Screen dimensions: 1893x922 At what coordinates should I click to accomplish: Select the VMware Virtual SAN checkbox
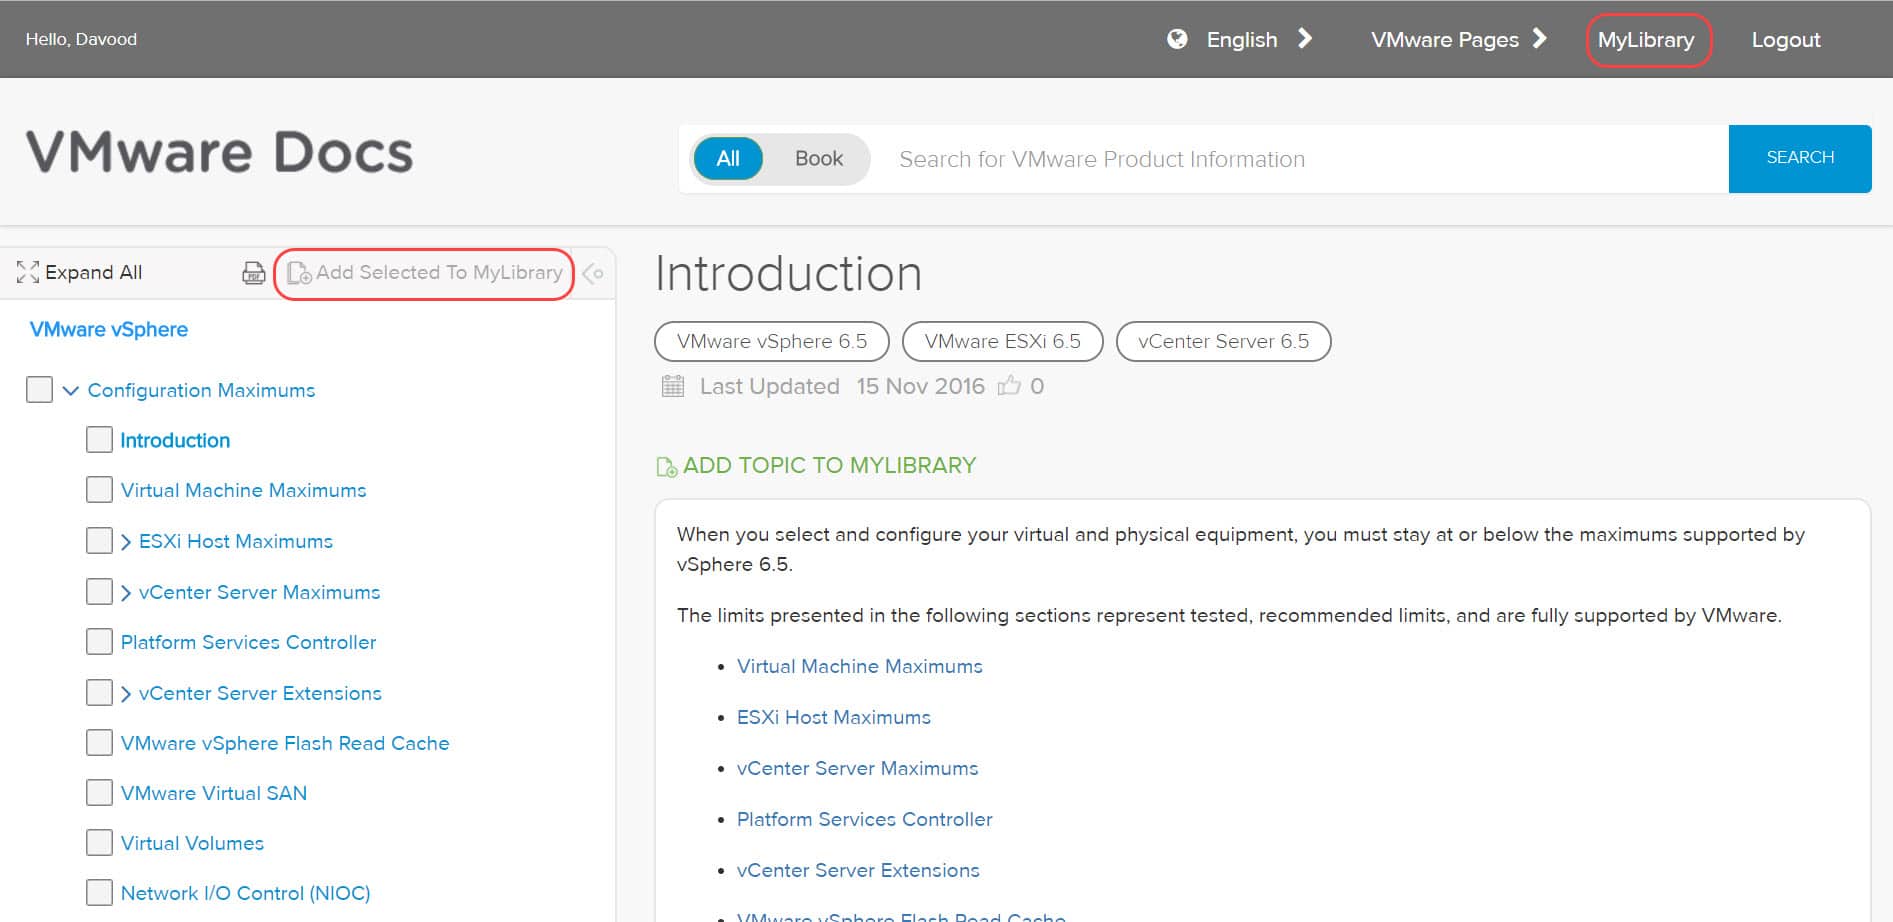(99, 793)
